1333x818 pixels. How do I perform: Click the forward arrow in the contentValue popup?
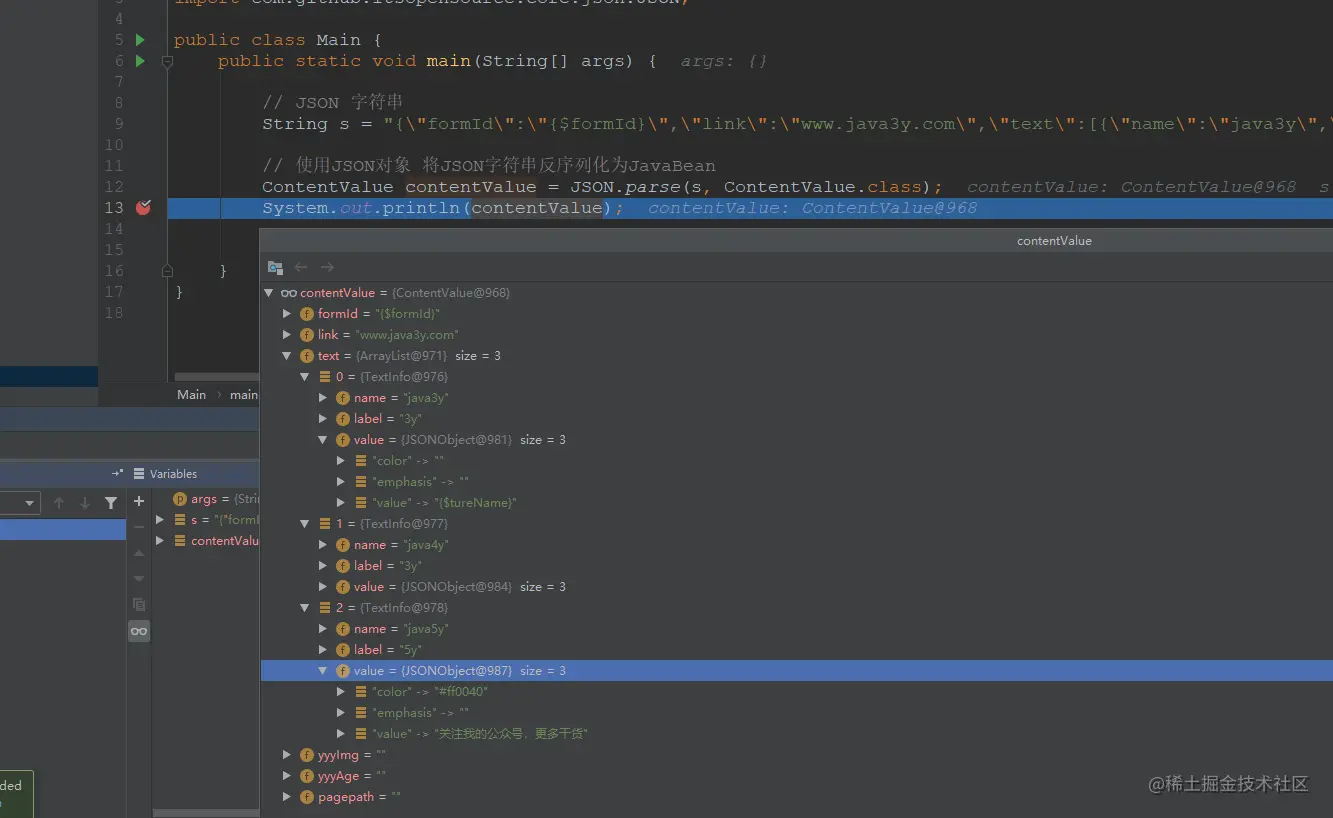pyautogui.click(x=327, y=267)
